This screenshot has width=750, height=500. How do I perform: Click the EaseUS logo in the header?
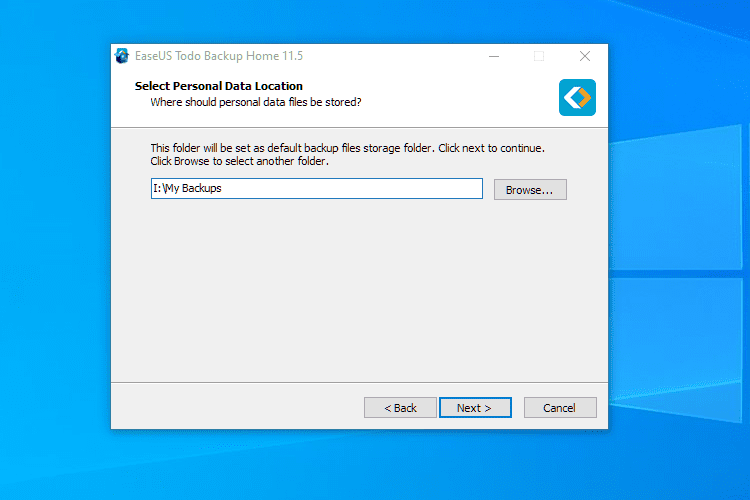(x=577, y=98)
